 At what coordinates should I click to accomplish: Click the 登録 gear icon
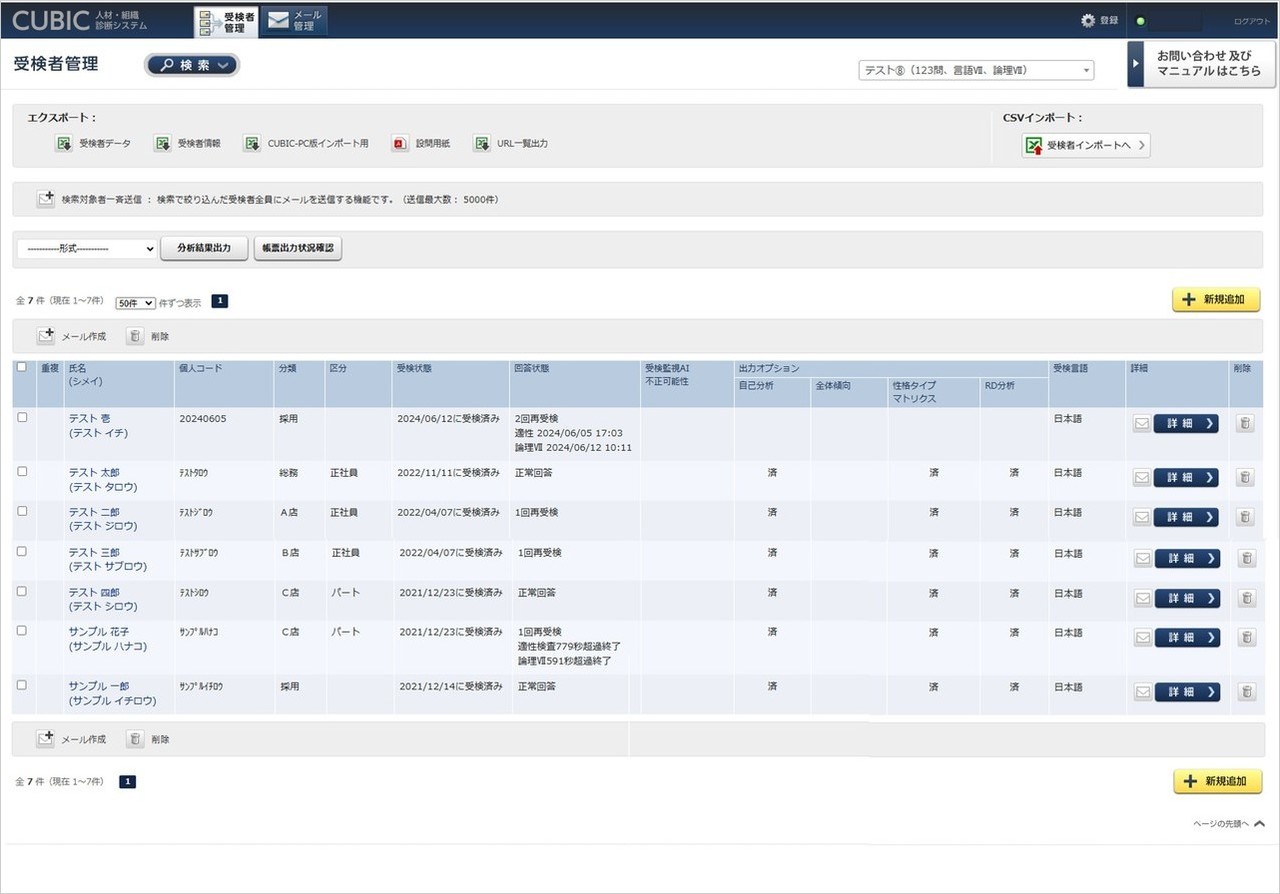pyautogui.click(x=1088, y=20)
